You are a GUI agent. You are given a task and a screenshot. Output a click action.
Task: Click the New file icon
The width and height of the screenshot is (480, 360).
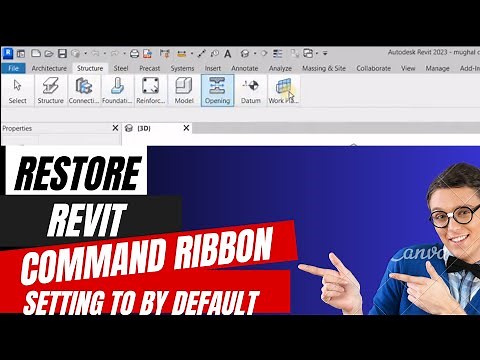pos(36,53)
